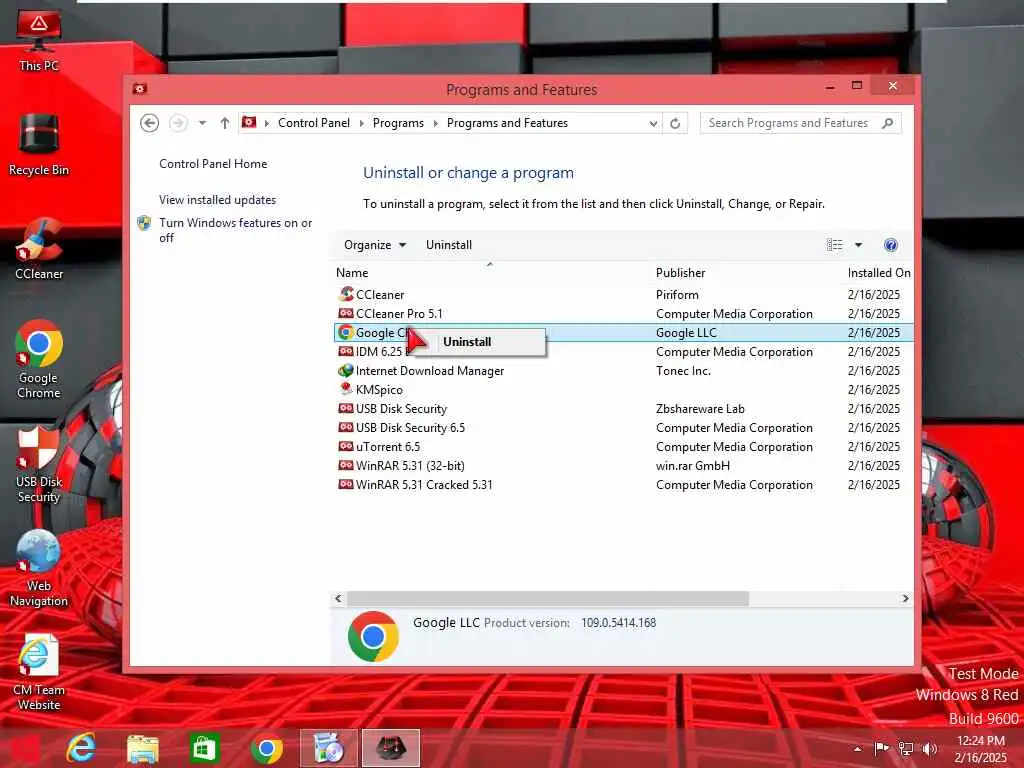Navigate to Control Panel breadcrumb
Image resolution: width=1024 pixels, height=768 pixels.
coord(313,123)
